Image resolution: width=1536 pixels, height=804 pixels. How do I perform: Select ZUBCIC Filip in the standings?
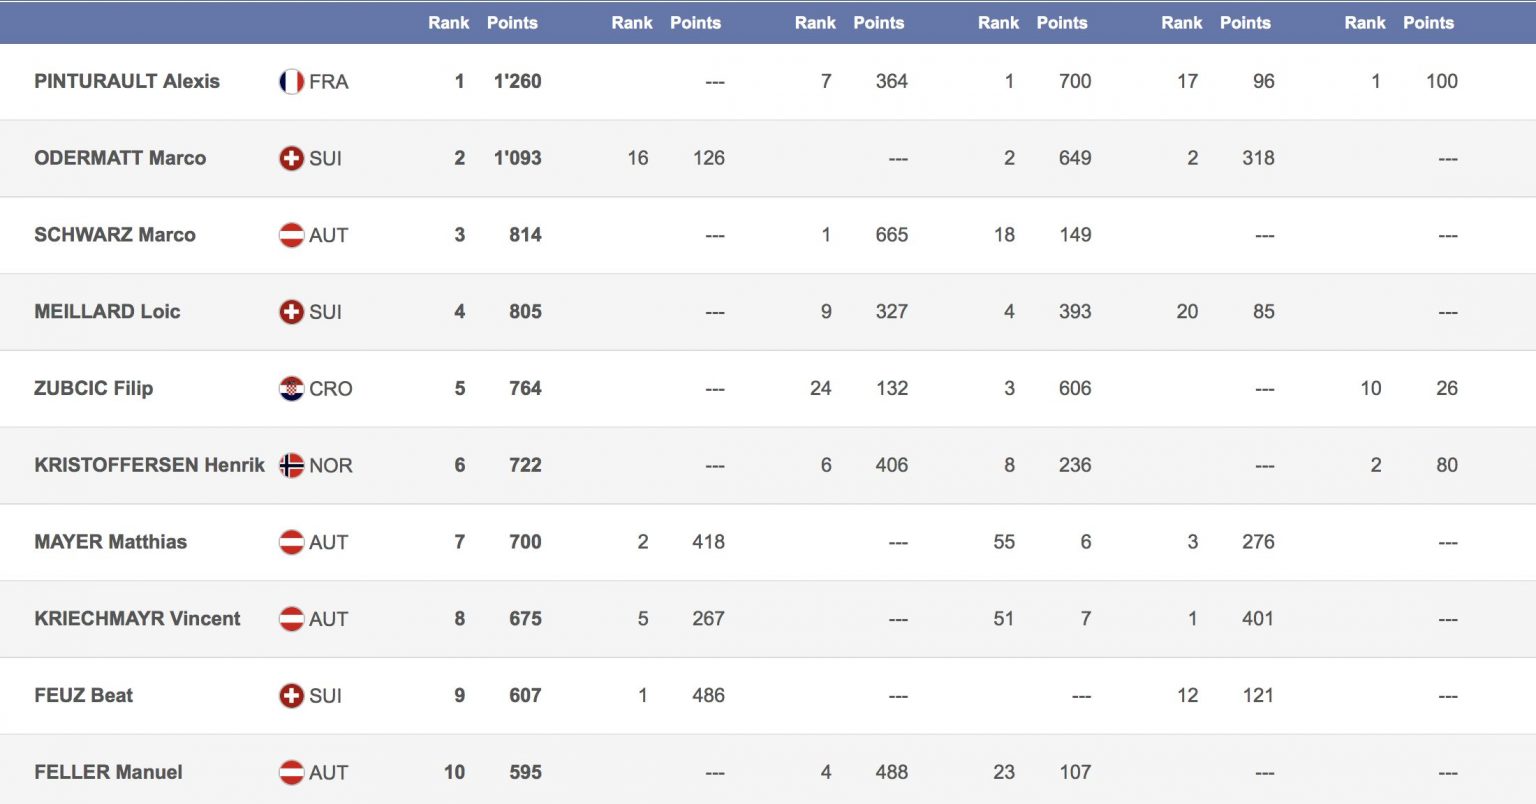93,388
